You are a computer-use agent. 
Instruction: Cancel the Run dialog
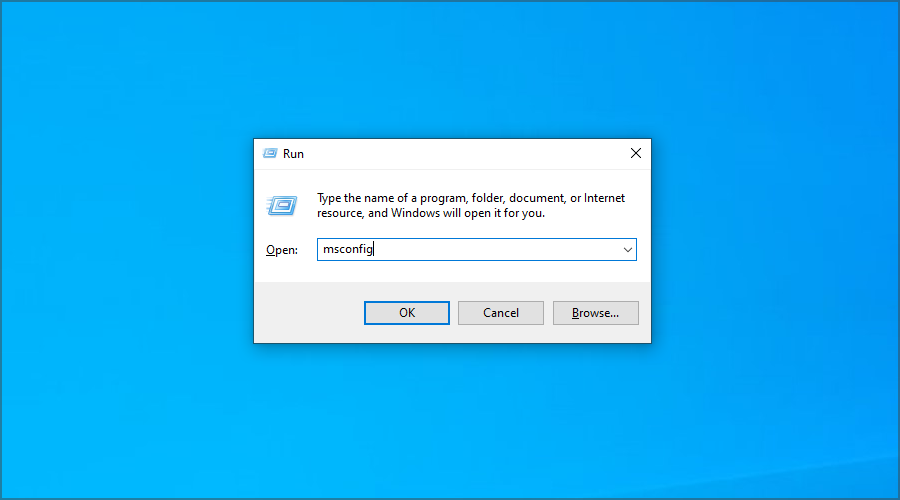click(501, 313)
